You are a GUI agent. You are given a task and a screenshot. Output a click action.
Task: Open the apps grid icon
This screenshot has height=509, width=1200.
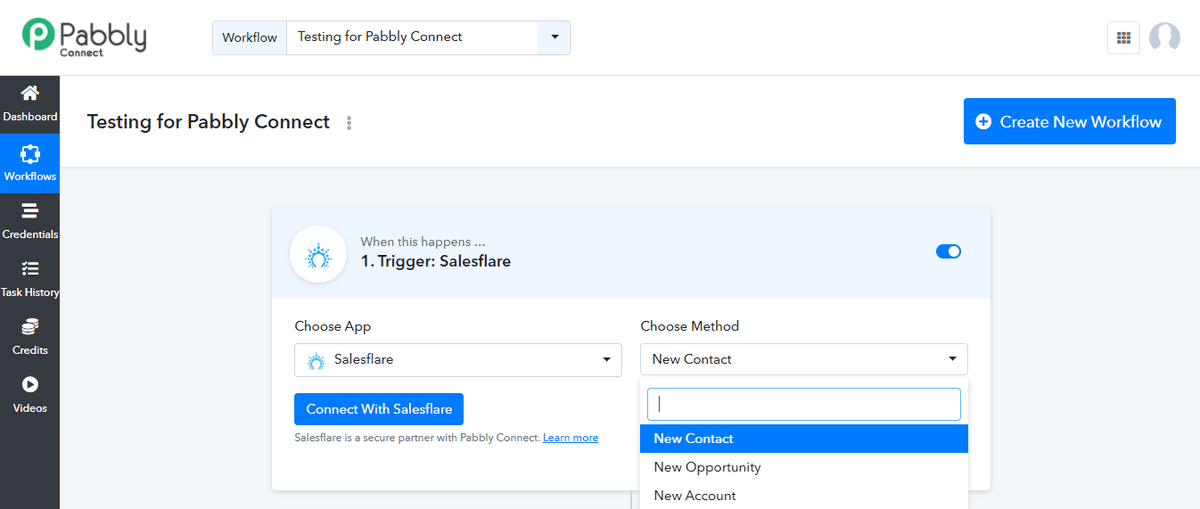pyautogui.click(x=1124, y=37)
